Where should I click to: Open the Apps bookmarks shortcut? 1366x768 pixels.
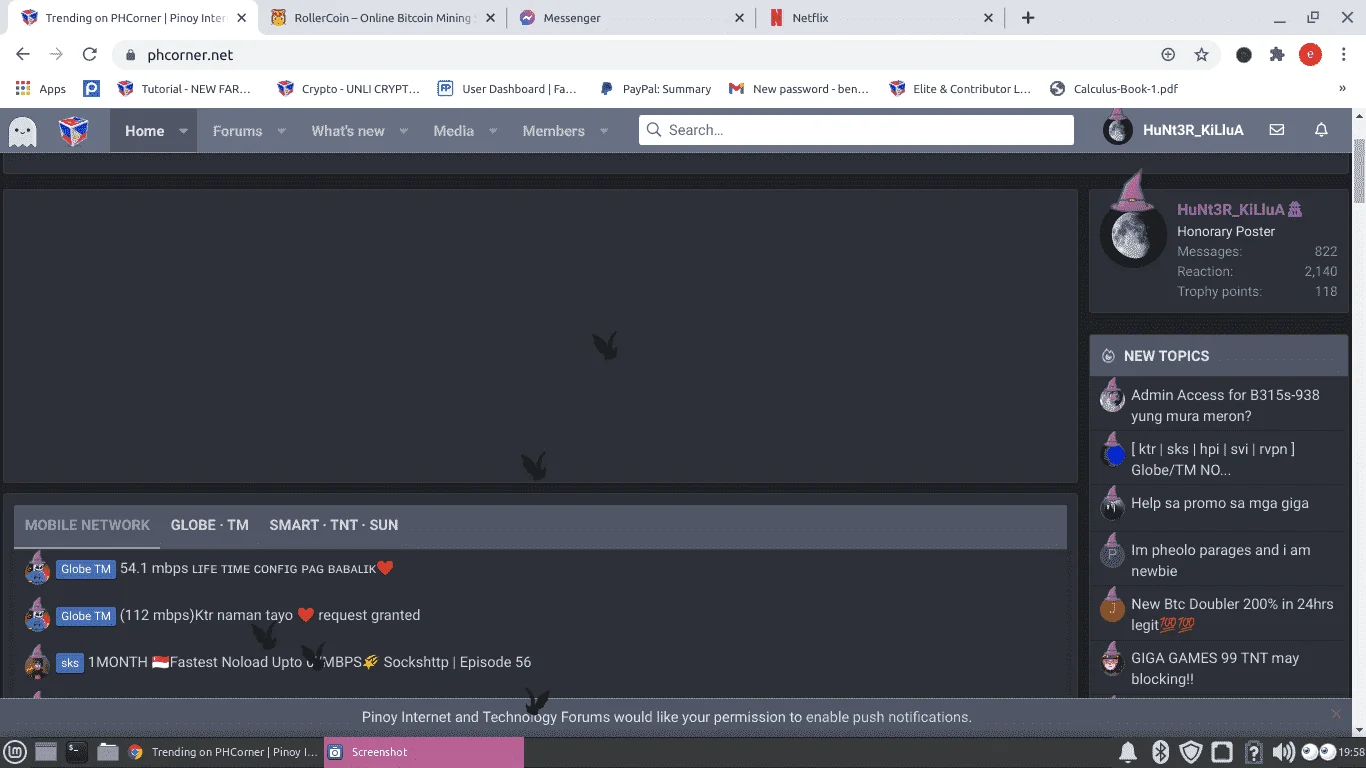[x=41, y=89]
